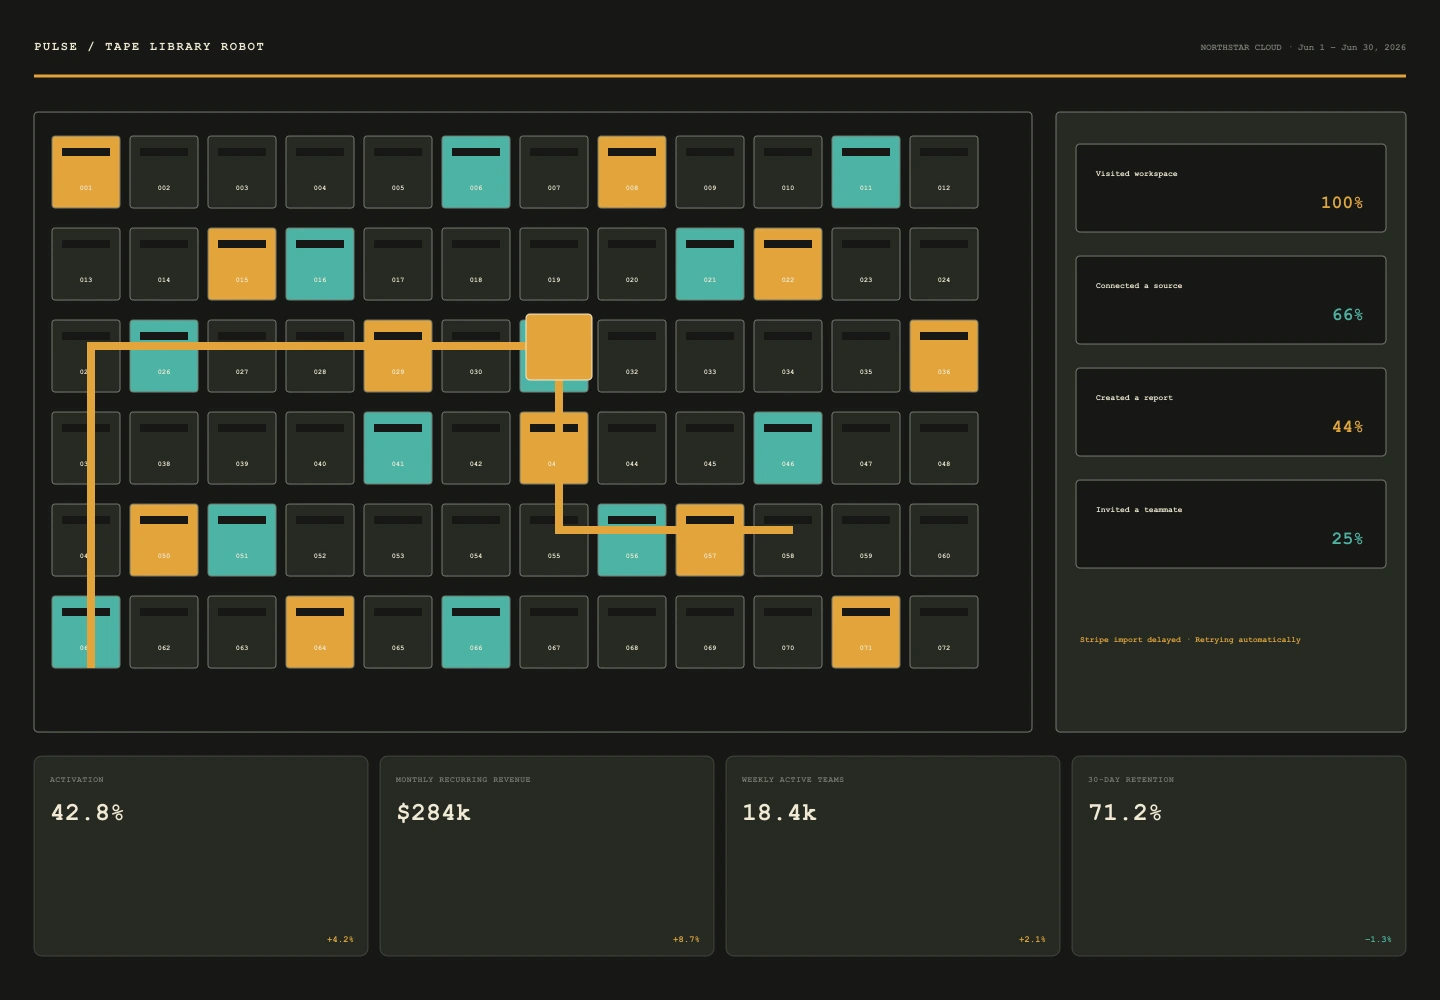Screen dimensions: 1440x1000
Task: Choose tape slot 040
Action: coord(320,448)
